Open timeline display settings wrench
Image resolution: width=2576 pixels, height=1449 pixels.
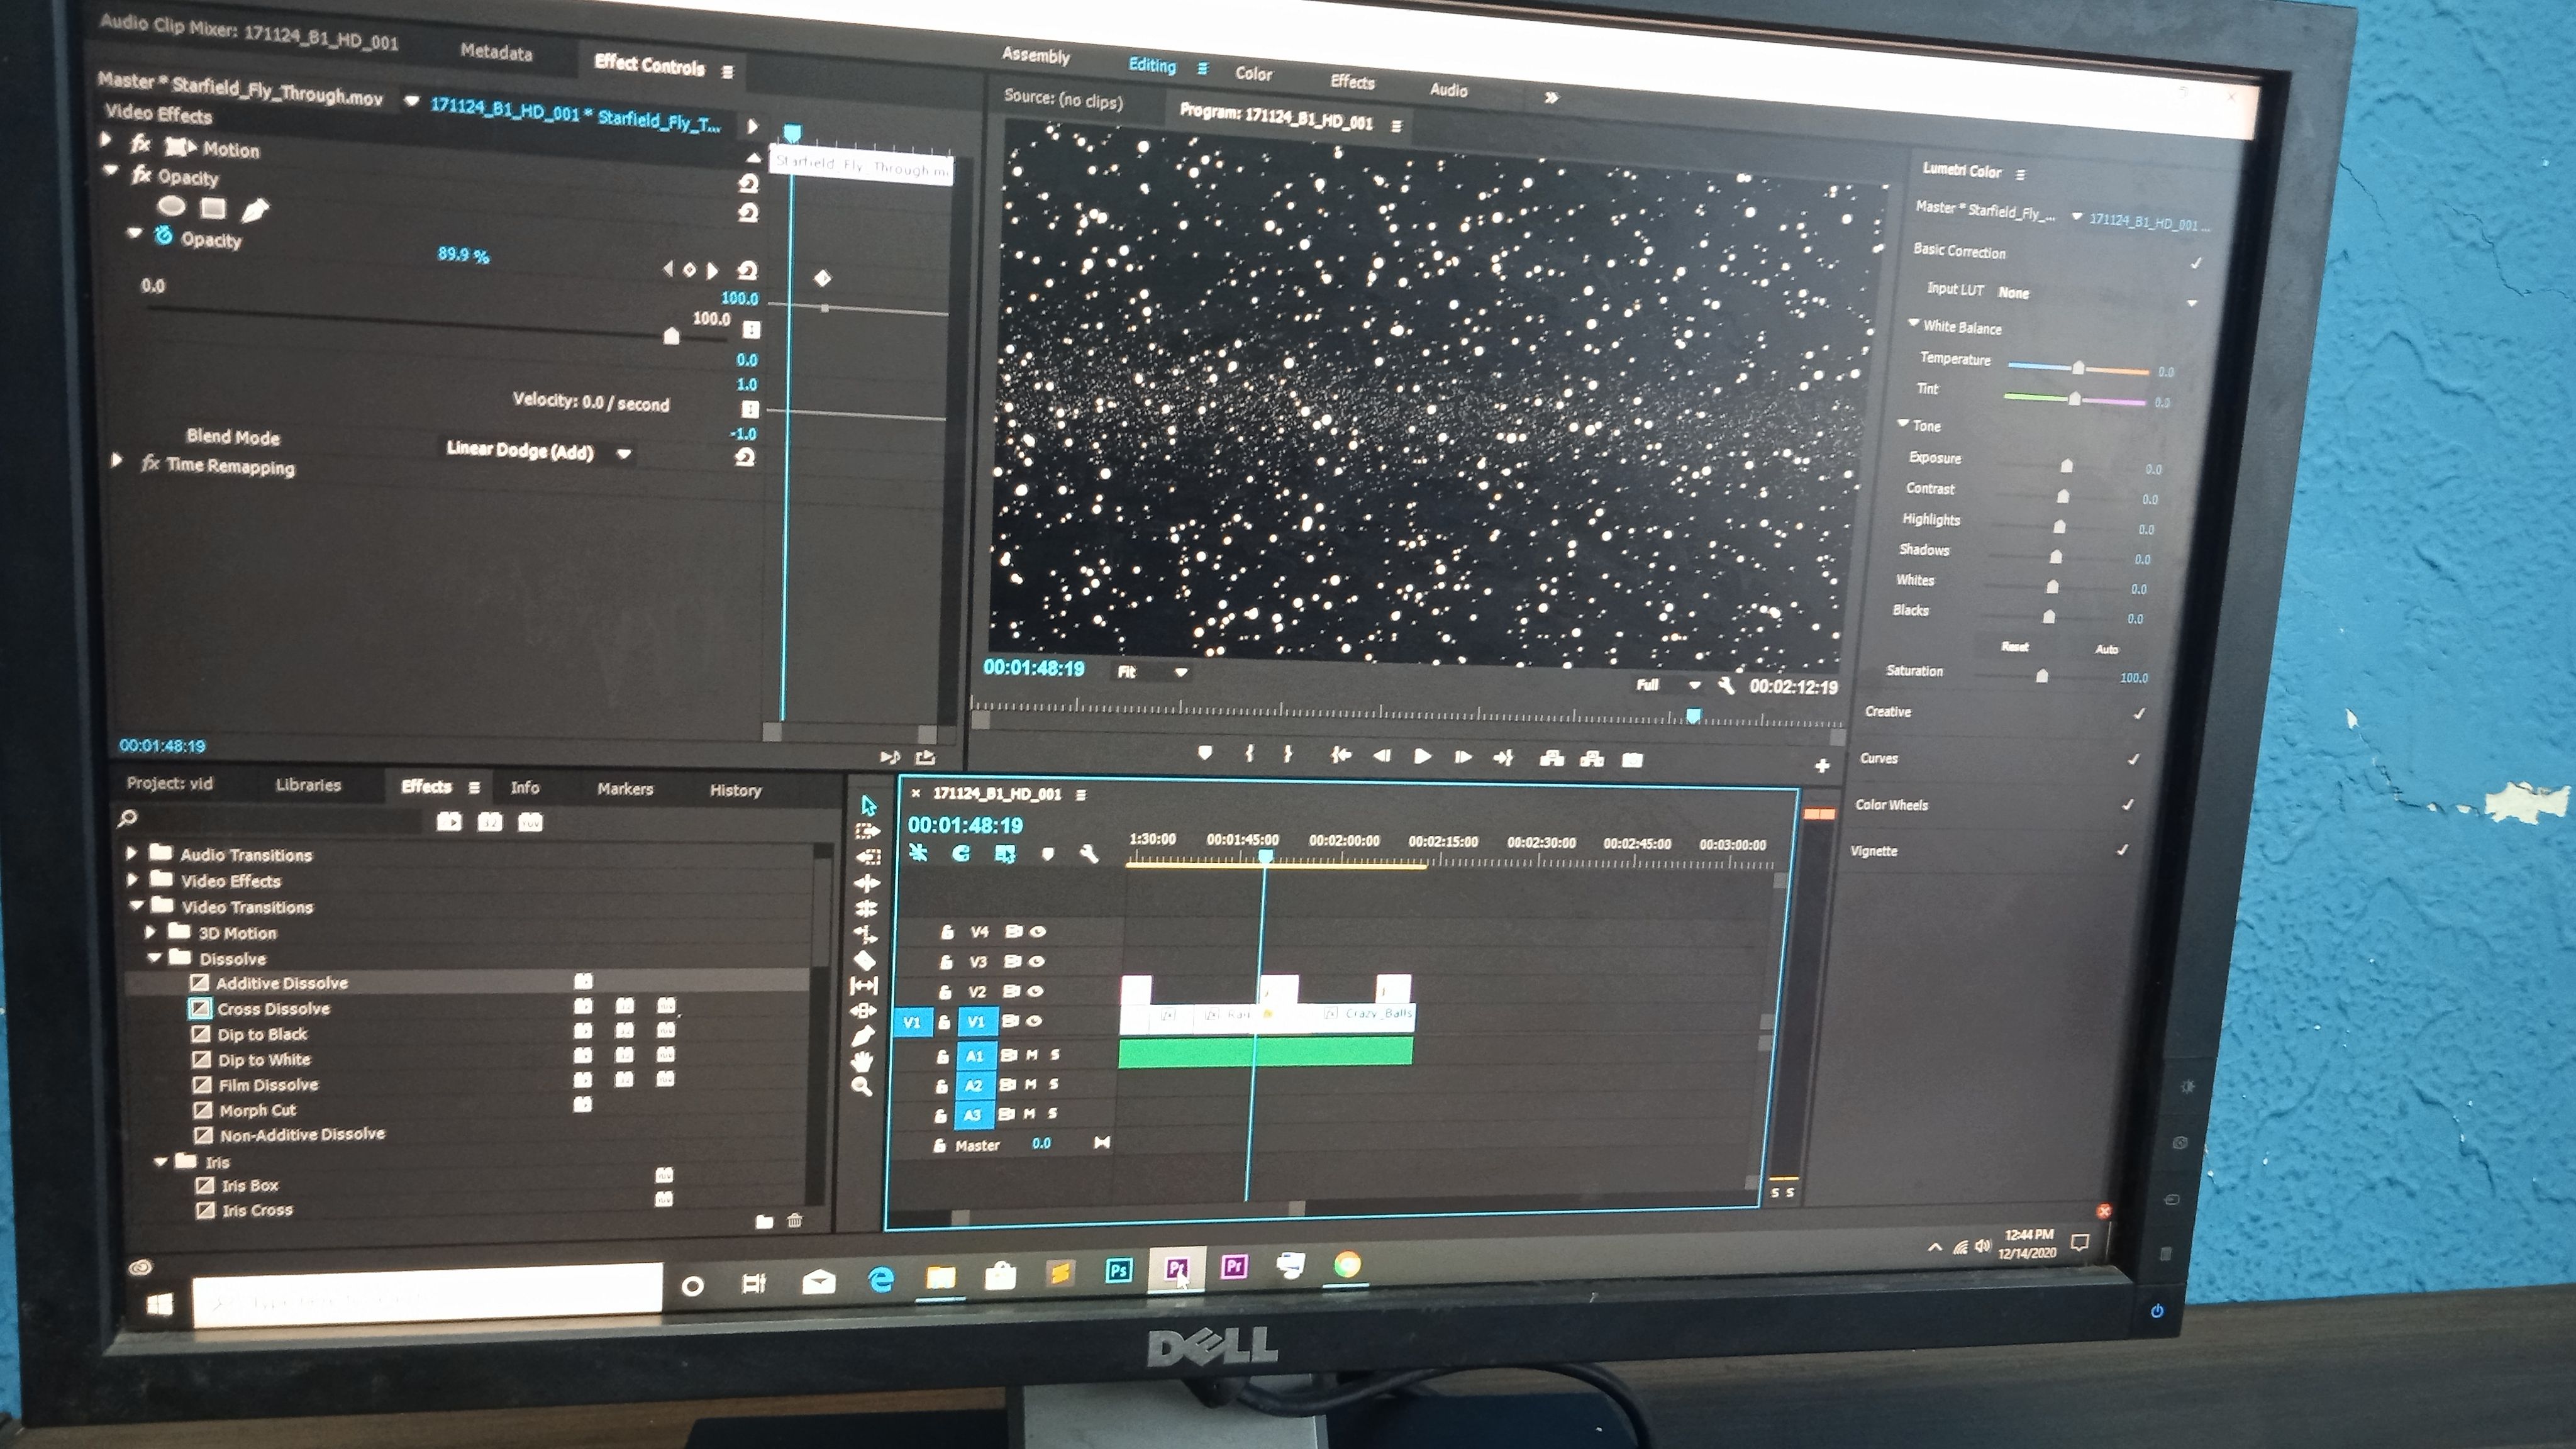click(1089, 854)
